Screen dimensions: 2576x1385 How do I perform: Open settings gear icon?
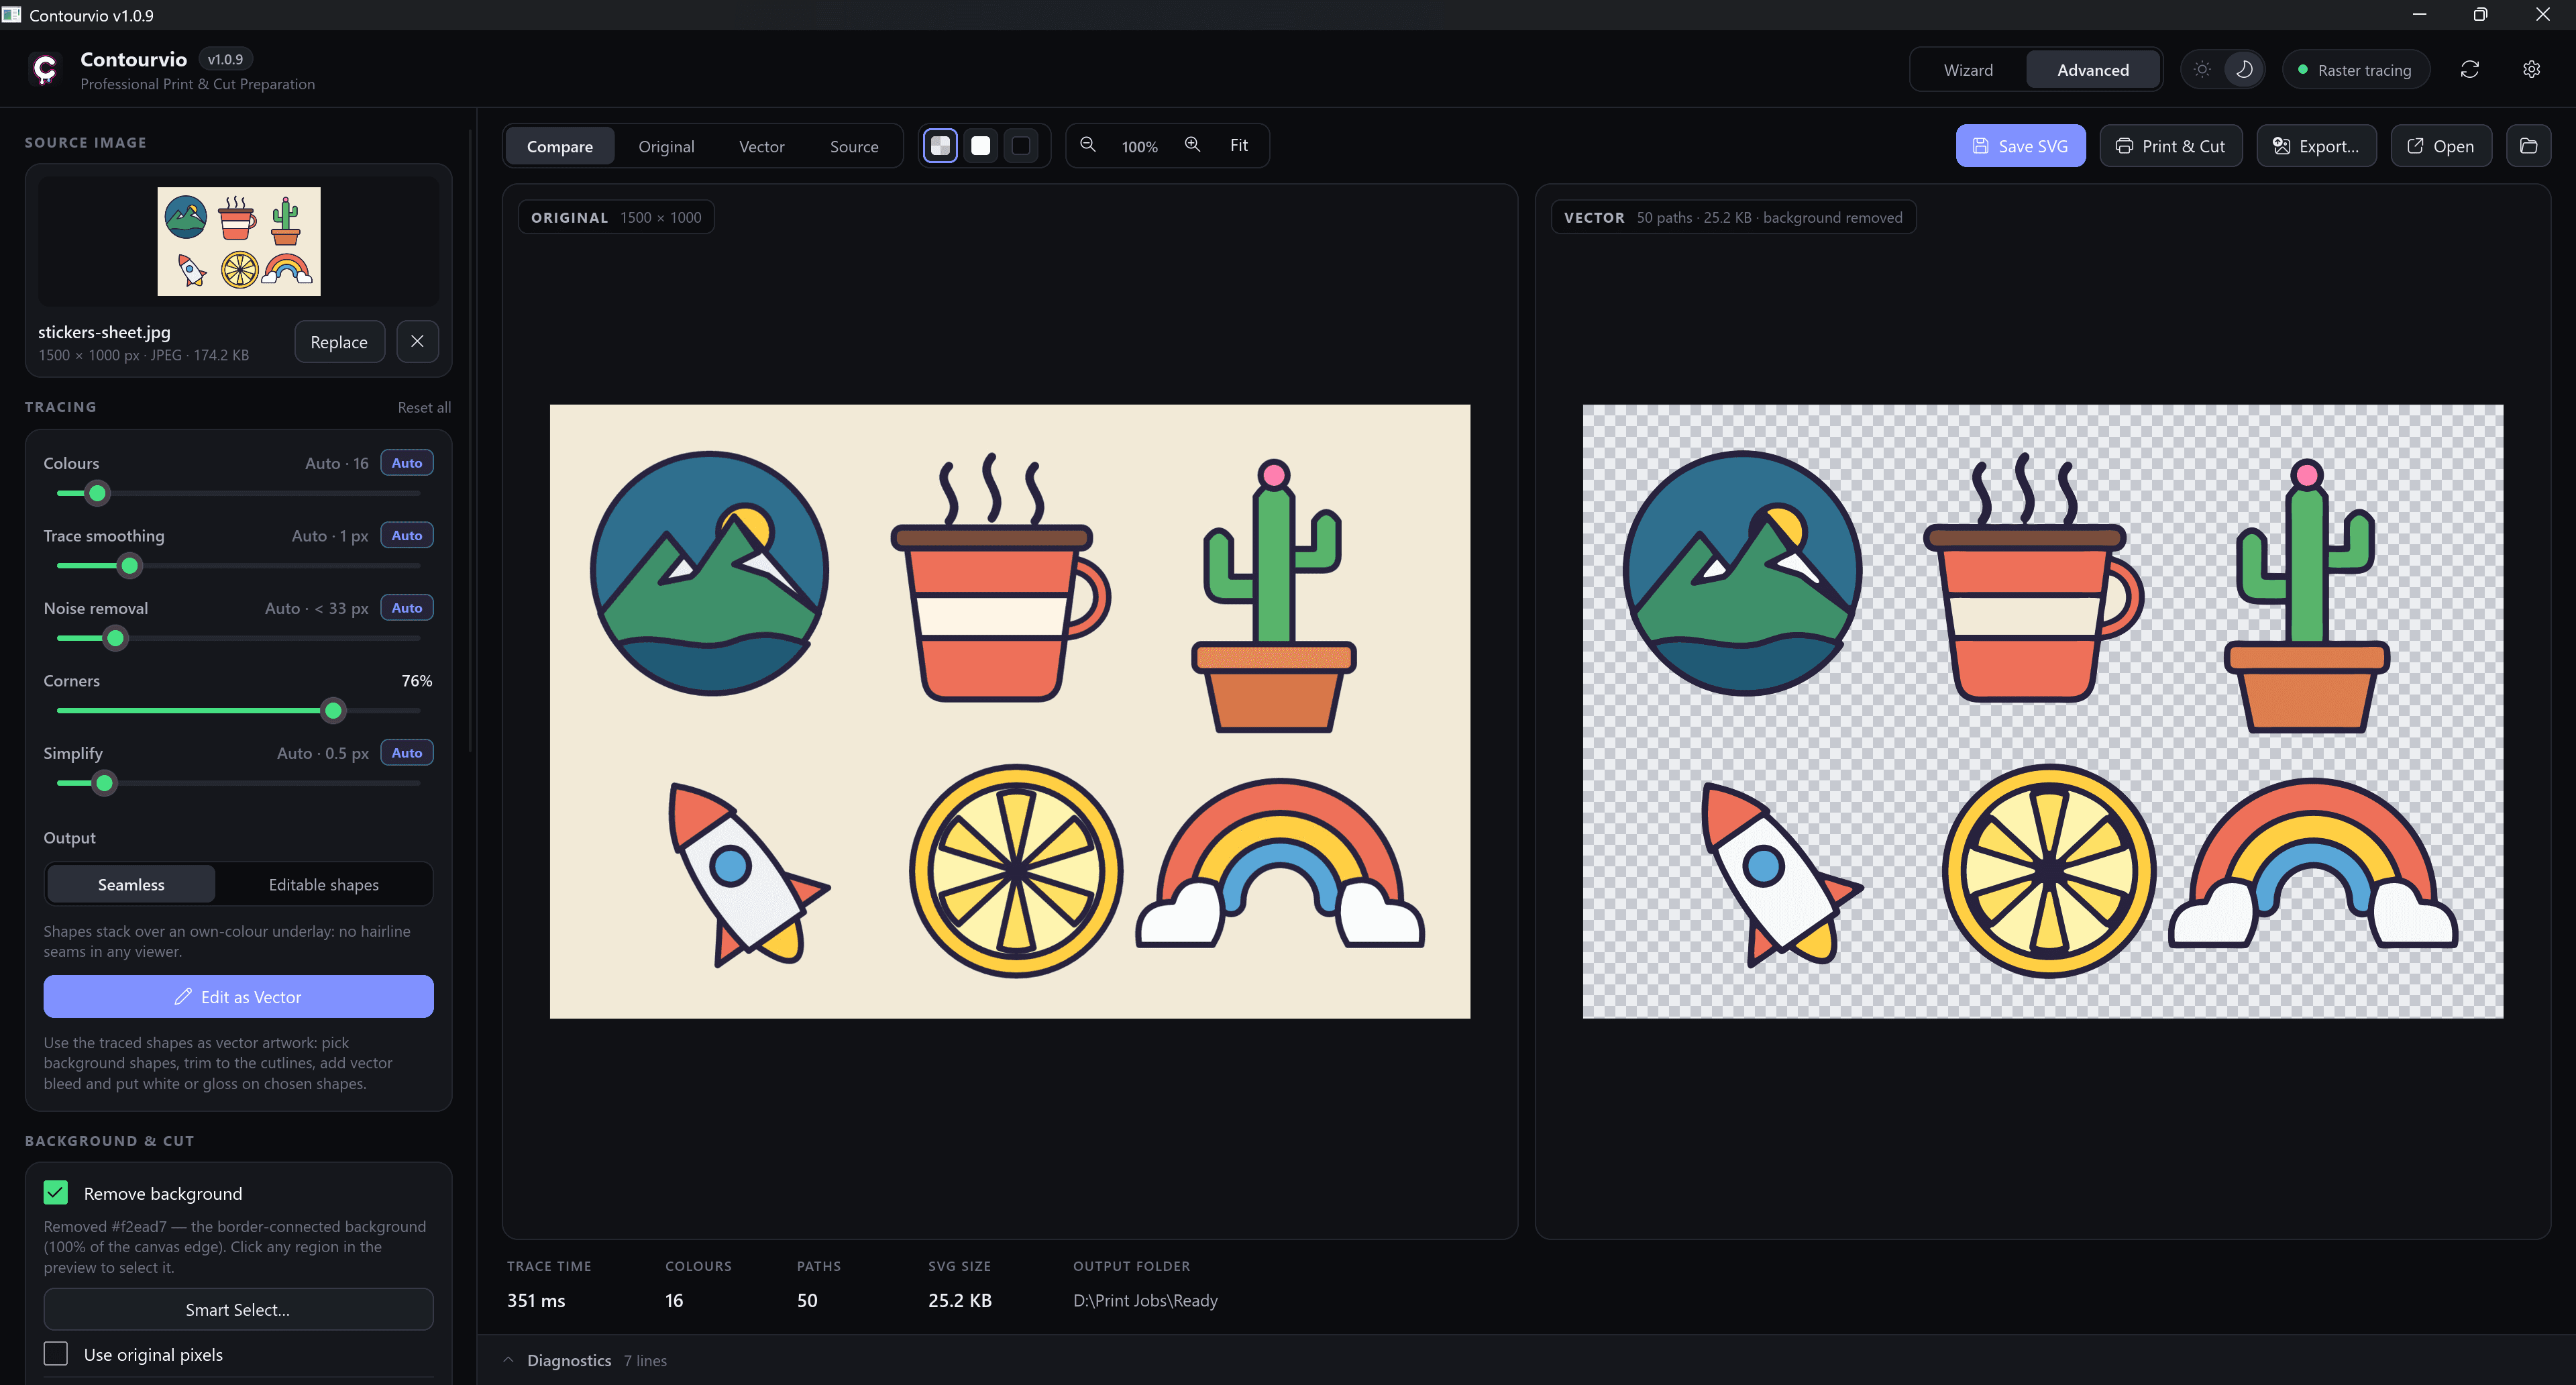tap(2531, 69)
